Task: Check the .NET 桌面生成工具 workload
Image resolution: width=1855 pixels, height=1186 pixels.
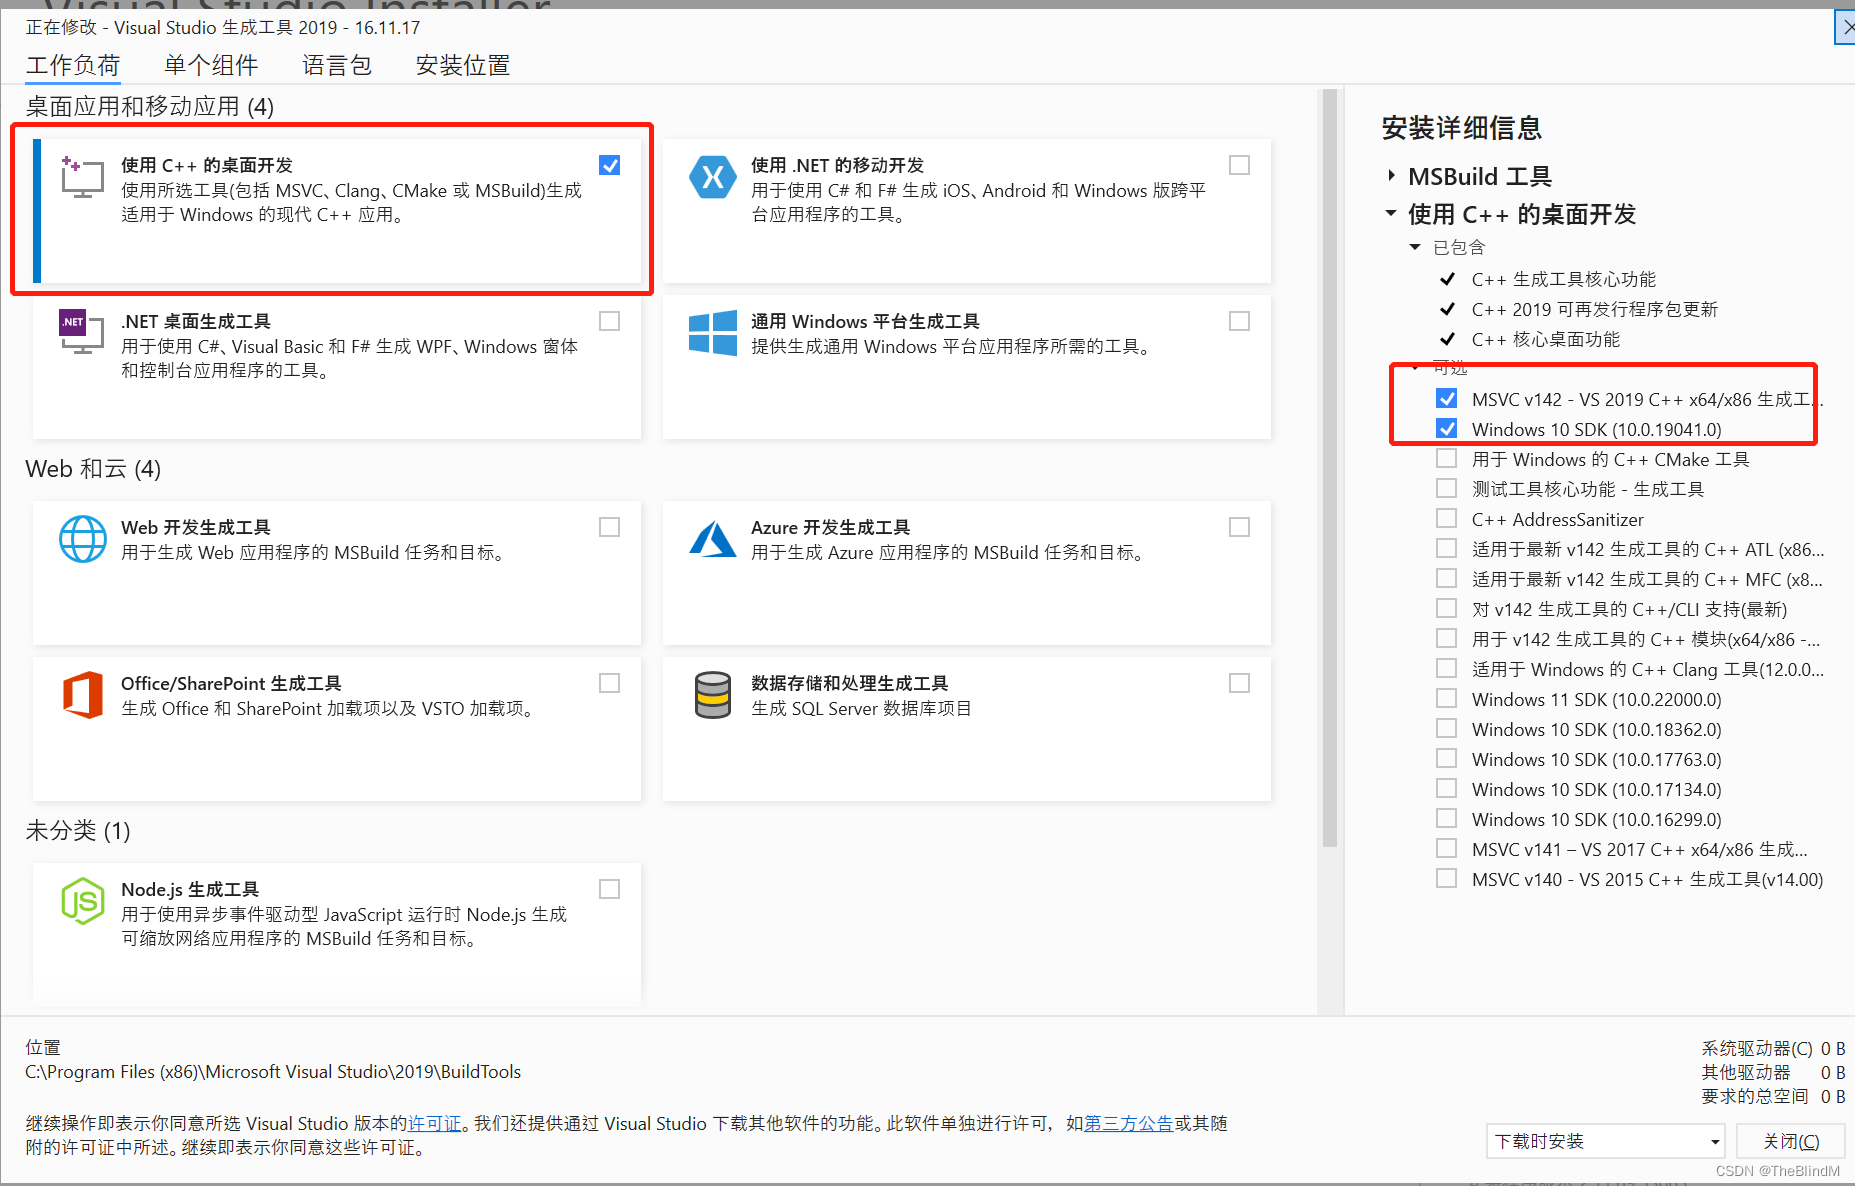Action: tap(609, 321)
